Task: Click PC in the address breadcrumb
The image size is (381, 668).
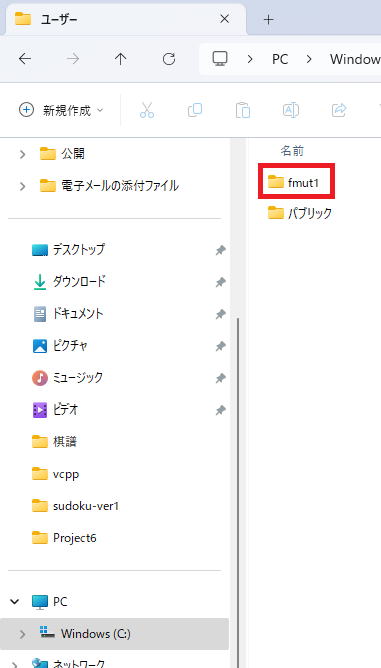Action: (x=280, y=59)
